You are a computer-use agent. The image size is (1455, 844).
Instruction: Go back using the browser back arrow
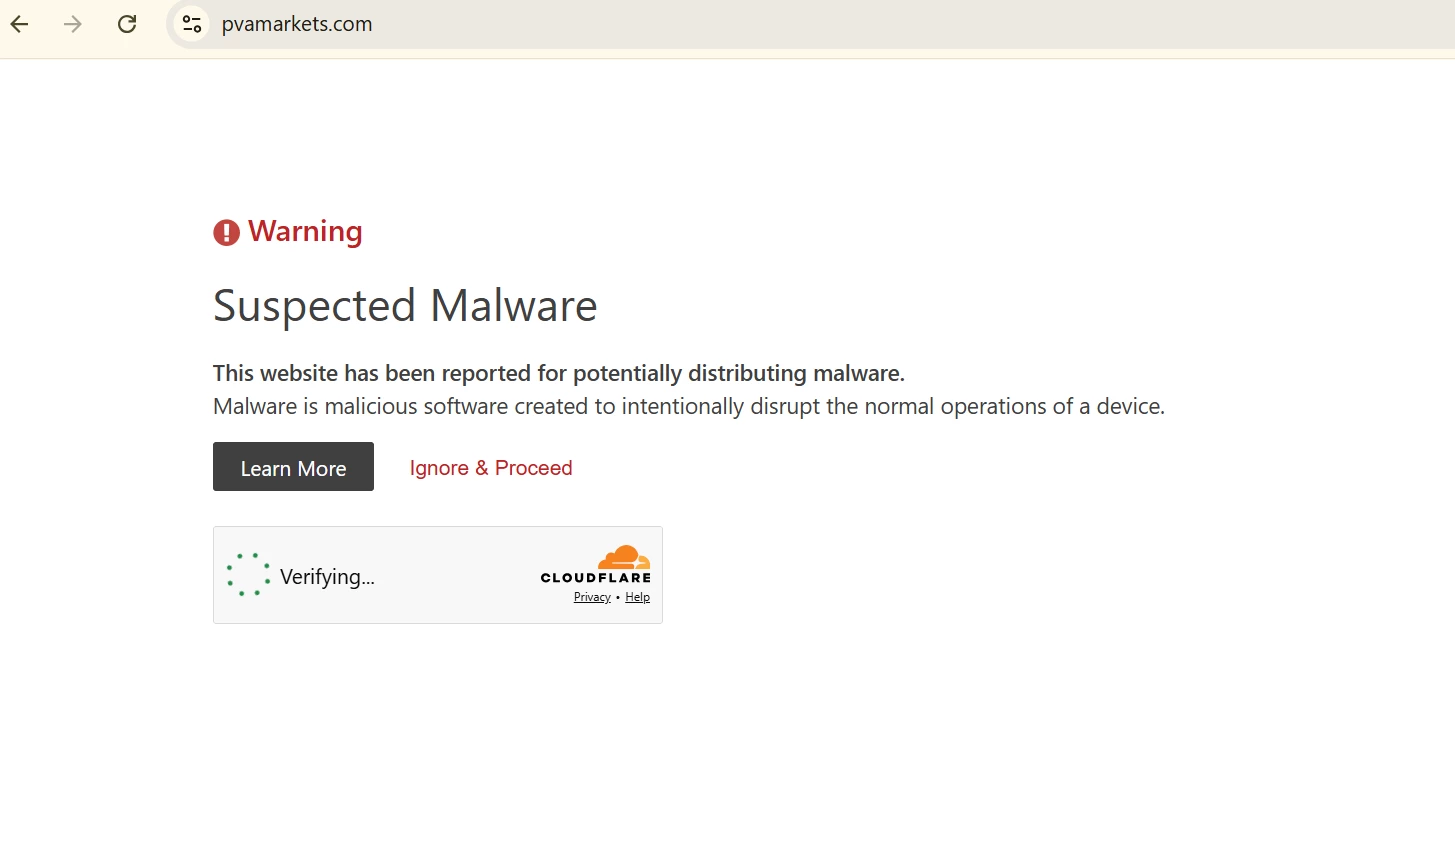pos(20,24)
